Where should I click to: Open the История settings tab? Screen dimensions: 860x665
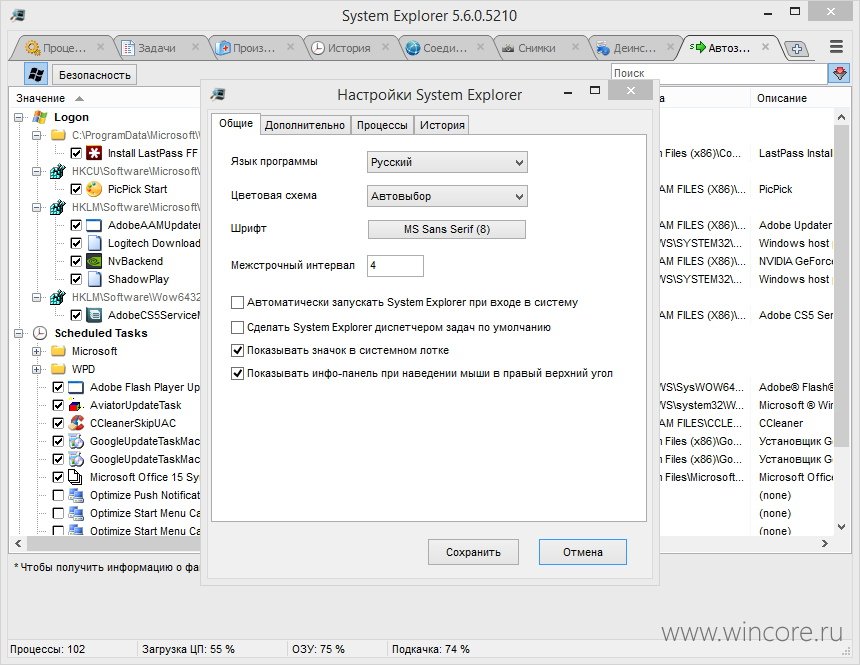pos(442,125)
